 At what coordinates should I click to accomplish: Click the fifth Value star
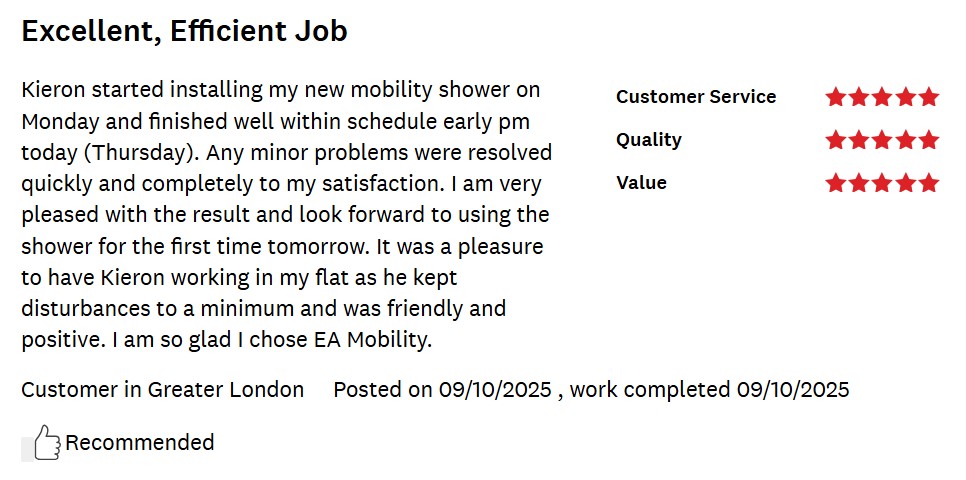pos(929,183)
